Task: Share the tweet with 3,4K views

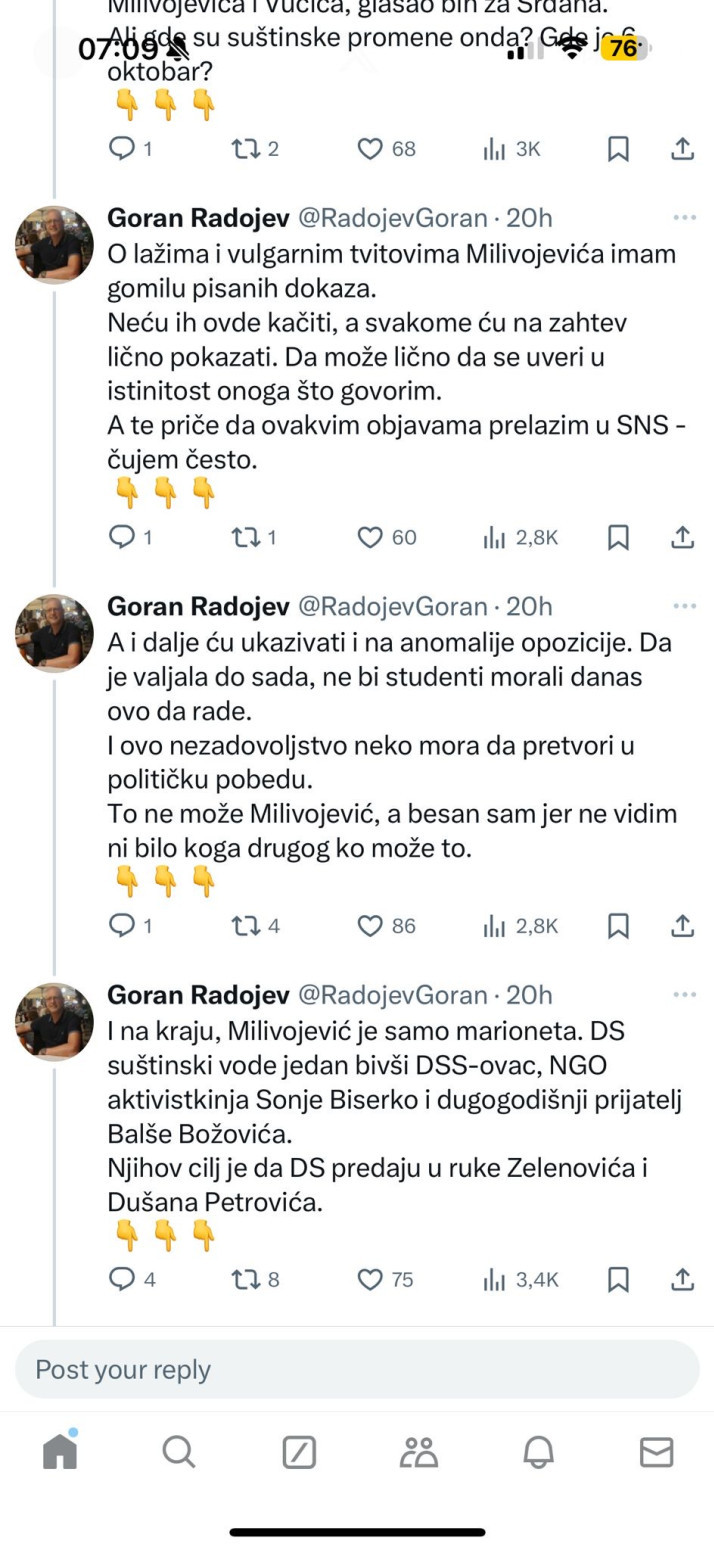Action: (x=682, y=1279)
